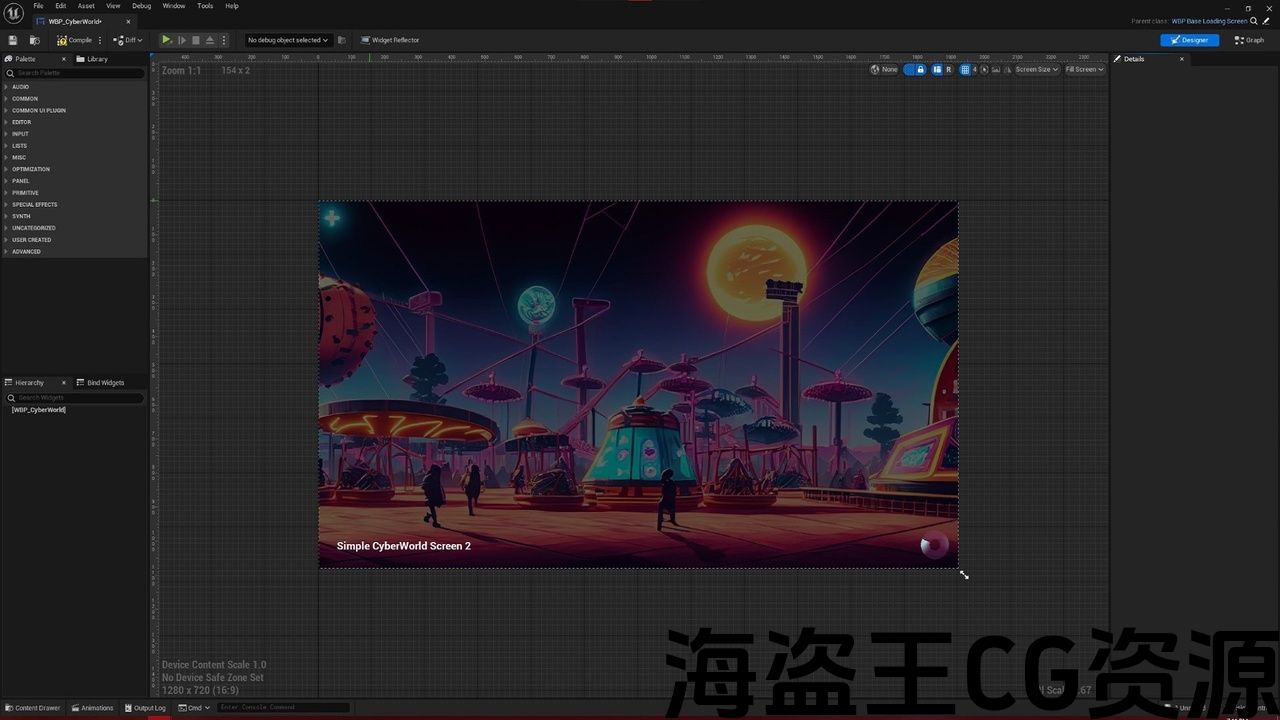Open the Screen Size dropdown
The width and height of the screenshot is (1280, 720).
(1036, 70)
